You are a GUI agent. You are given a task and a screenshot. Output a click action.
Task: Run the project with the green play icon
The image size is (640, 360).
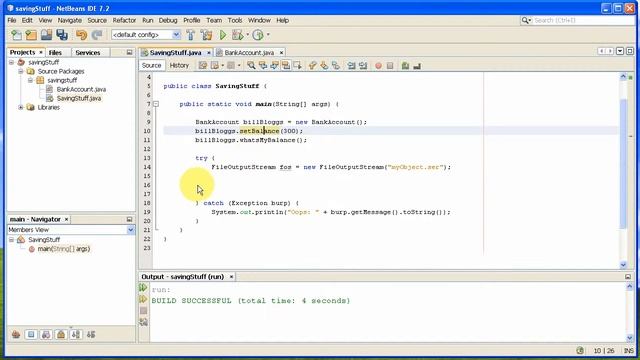pyautogui.click(x=223, y=35)
